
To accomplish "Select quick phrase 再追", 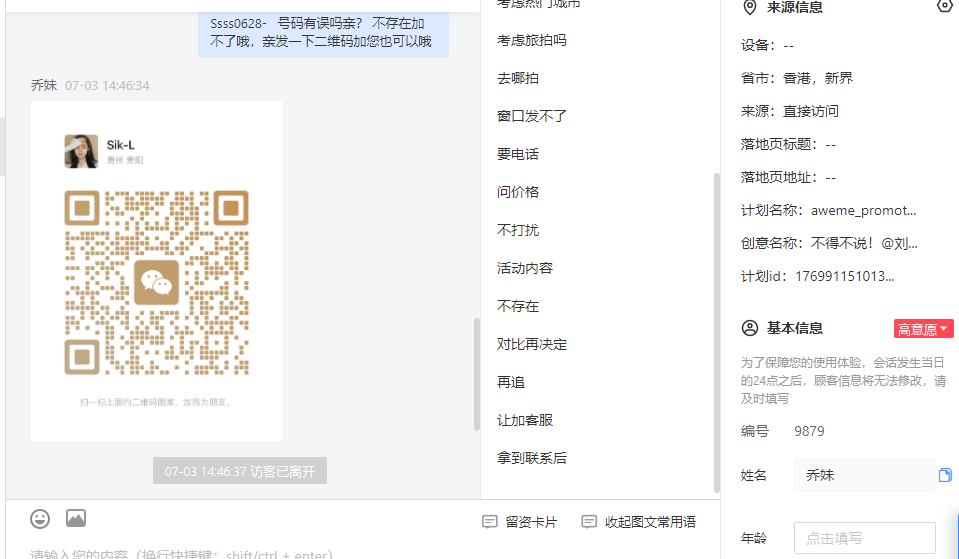I will click(511, 382).
